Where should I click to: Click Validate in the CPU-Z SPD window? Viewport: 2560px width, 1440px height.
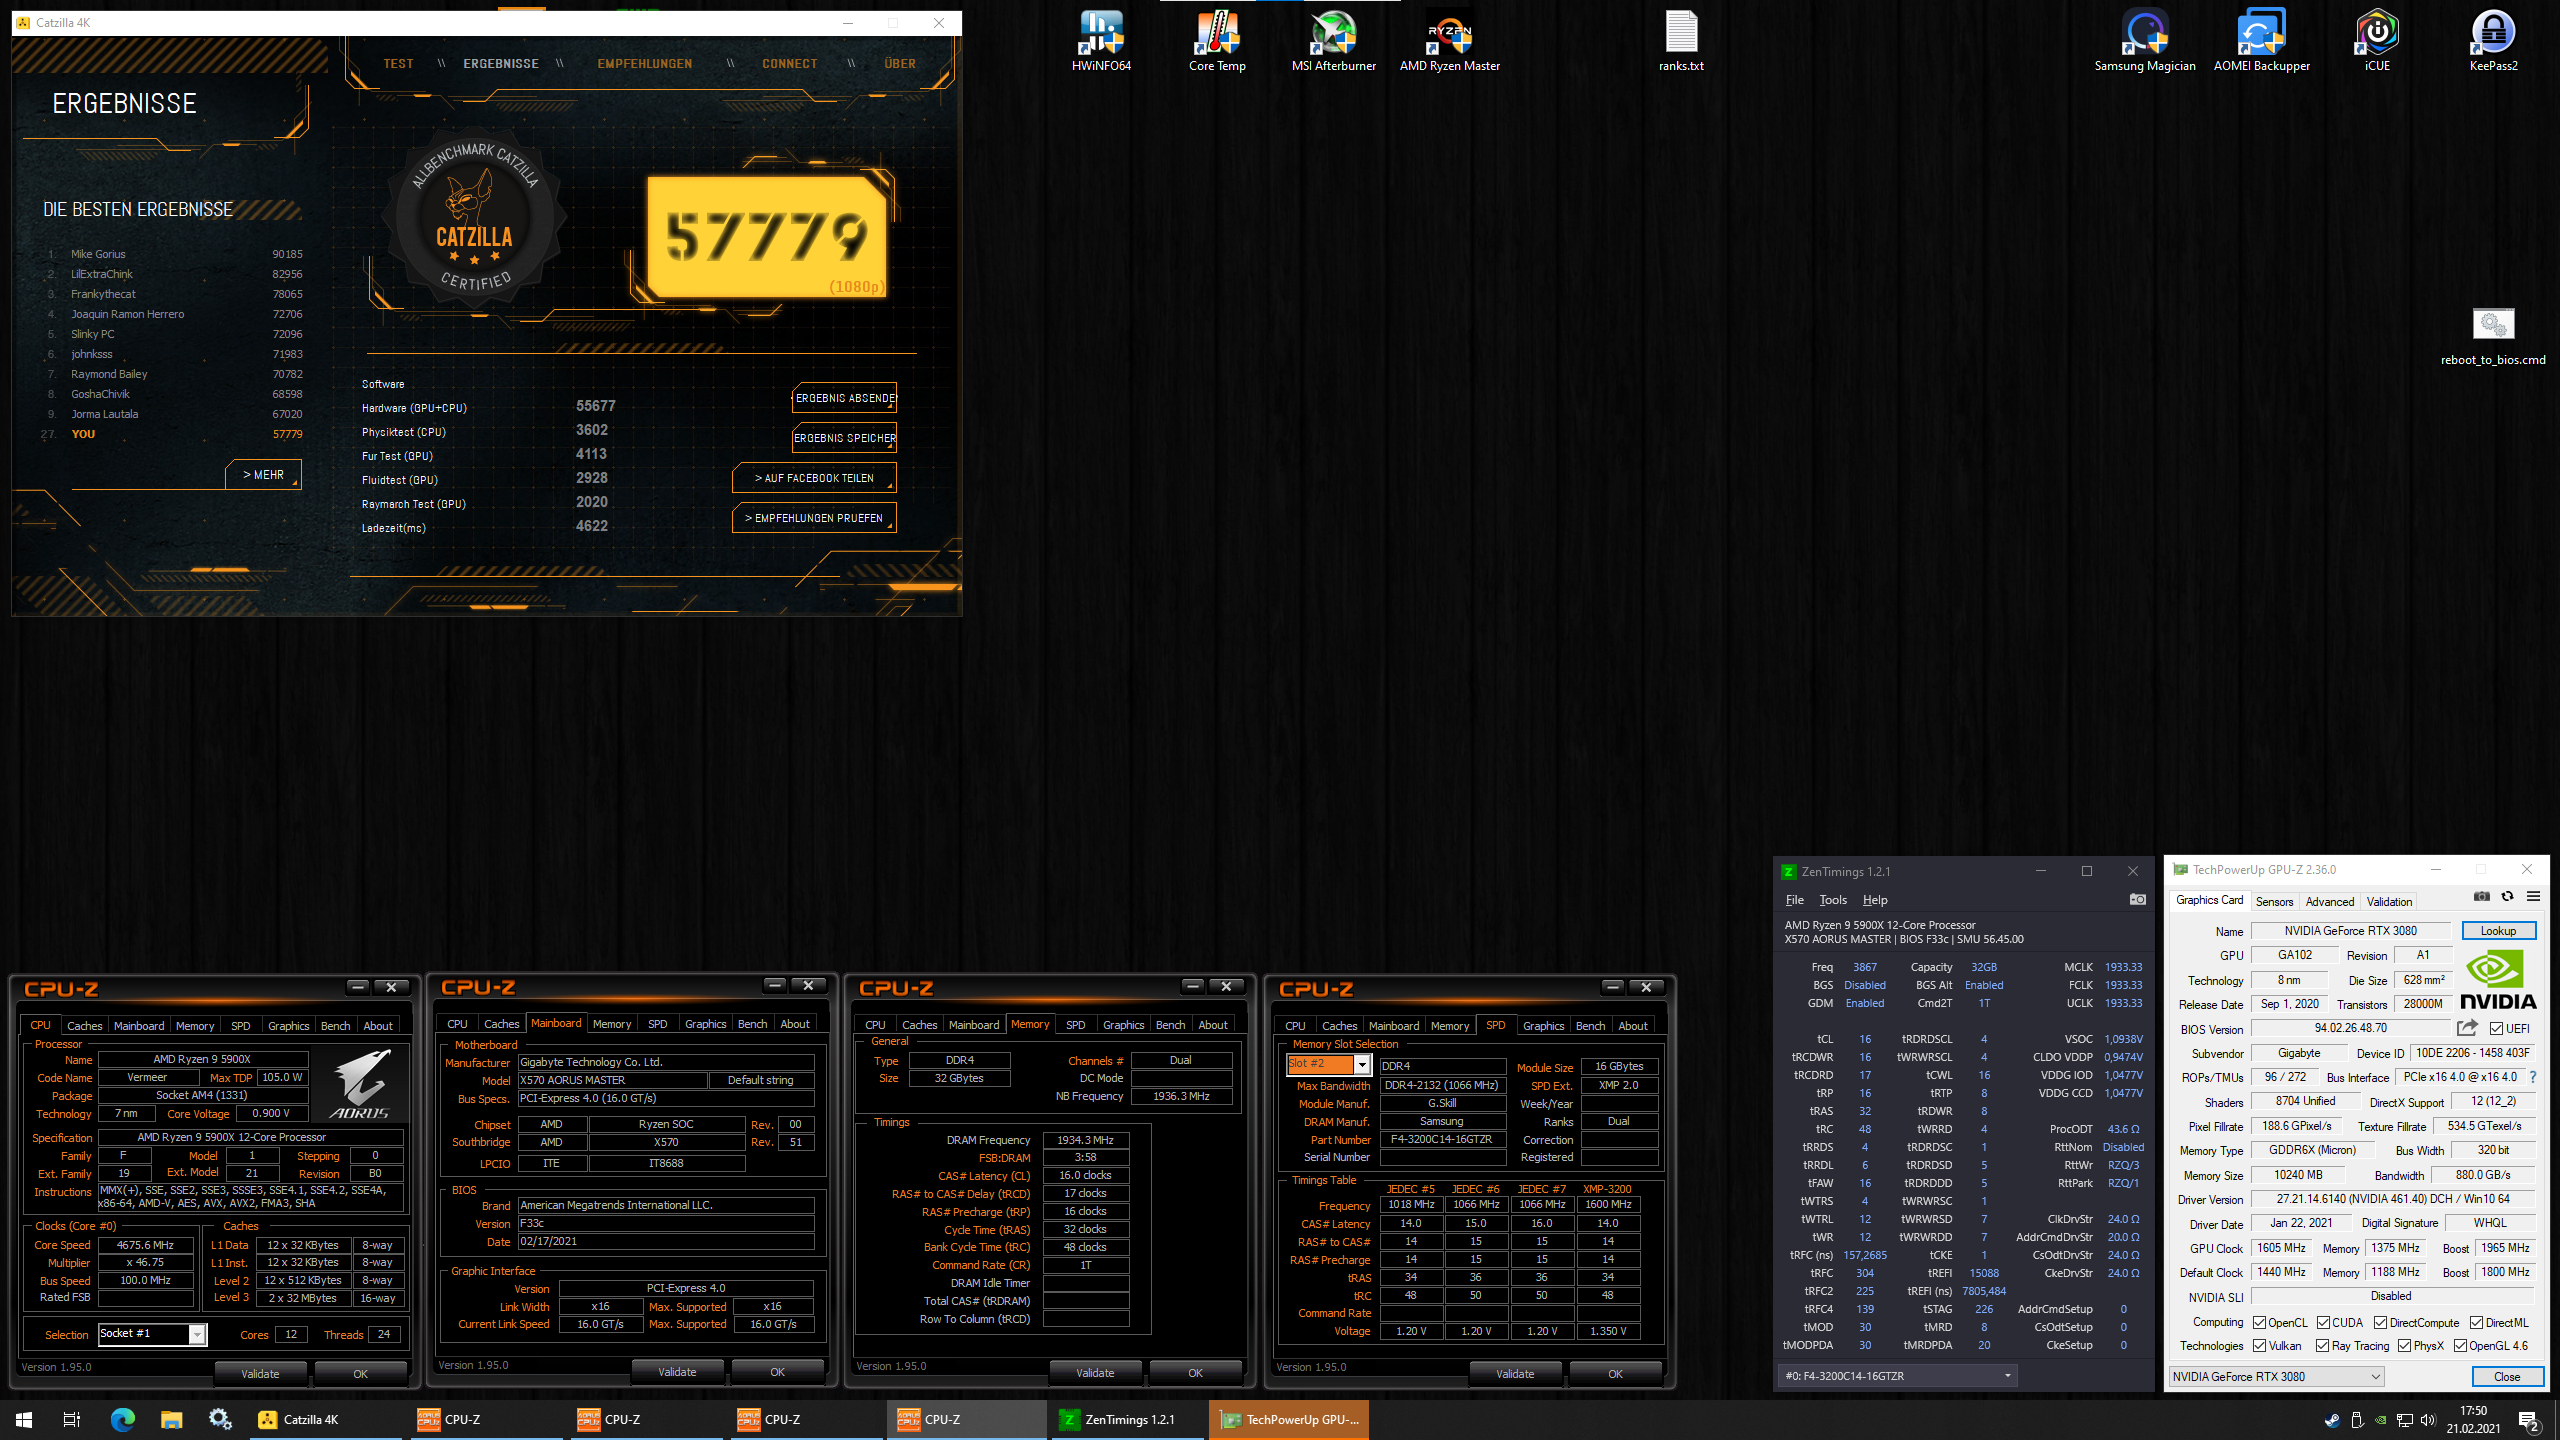point(1514,1373)
